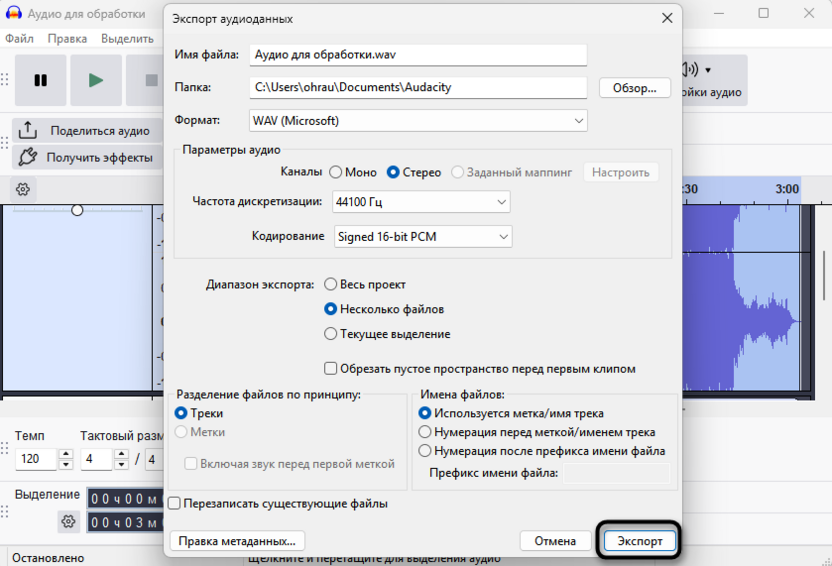Viewport: 832px width, 566px height.
Task: Start playback with the green Play button
Action: click(96, 80)
